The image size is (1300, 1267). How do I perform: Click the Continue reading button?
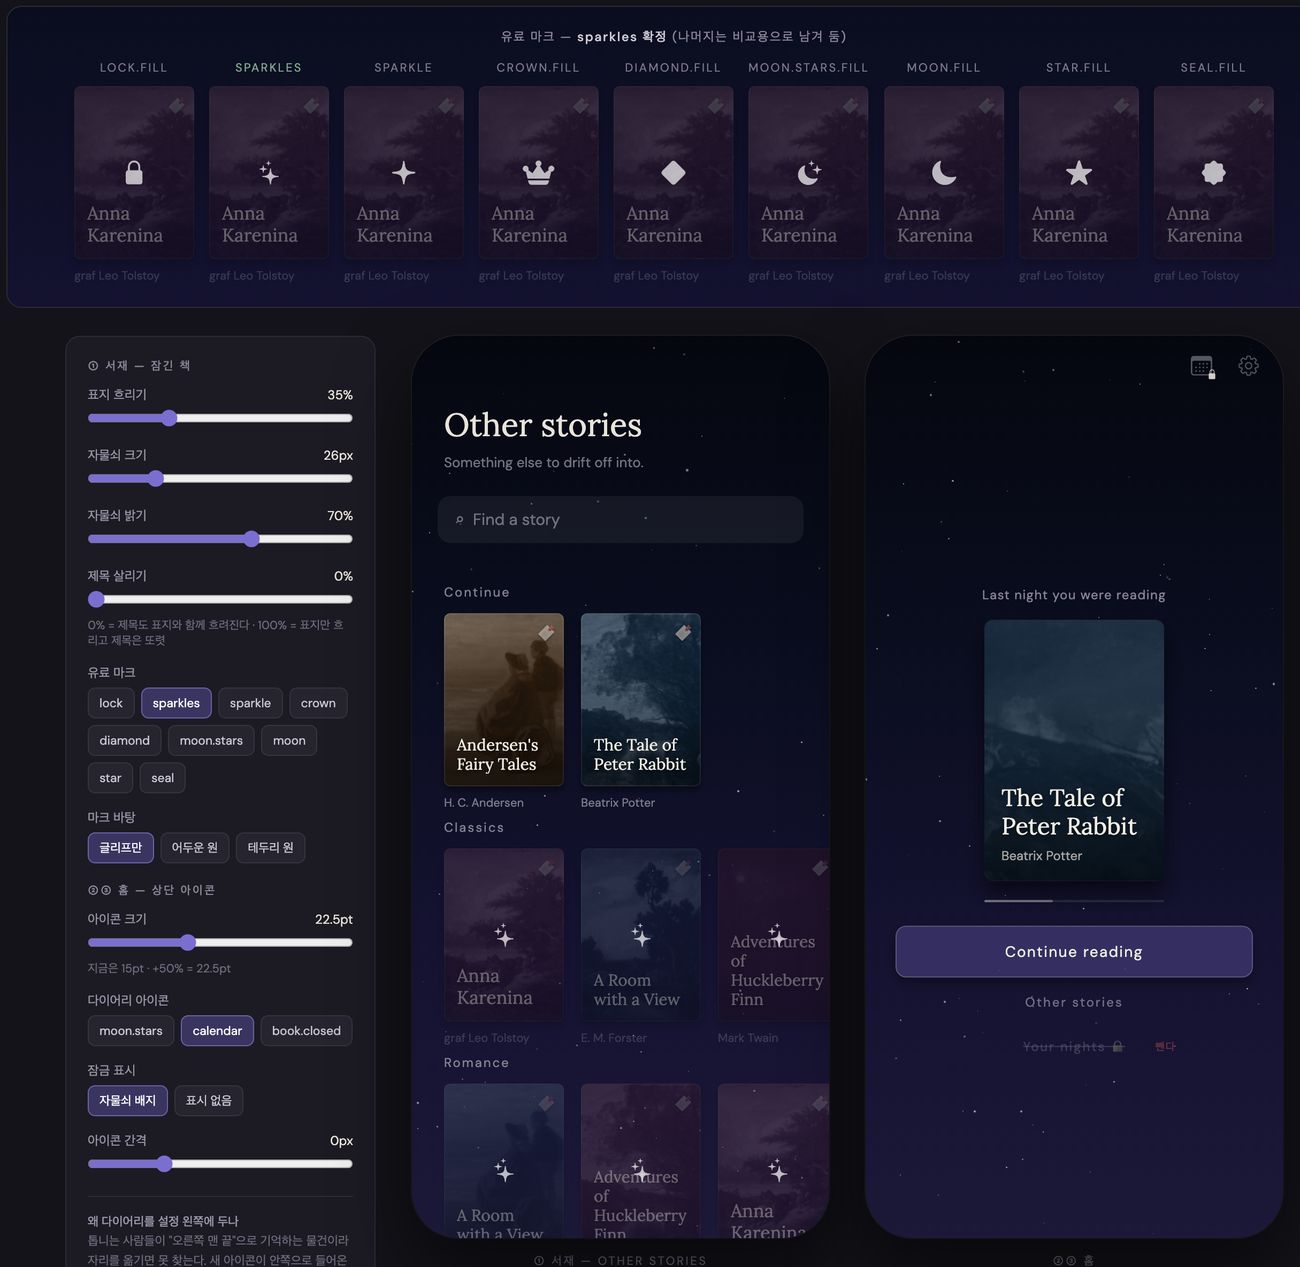[x=1073, y=951]
